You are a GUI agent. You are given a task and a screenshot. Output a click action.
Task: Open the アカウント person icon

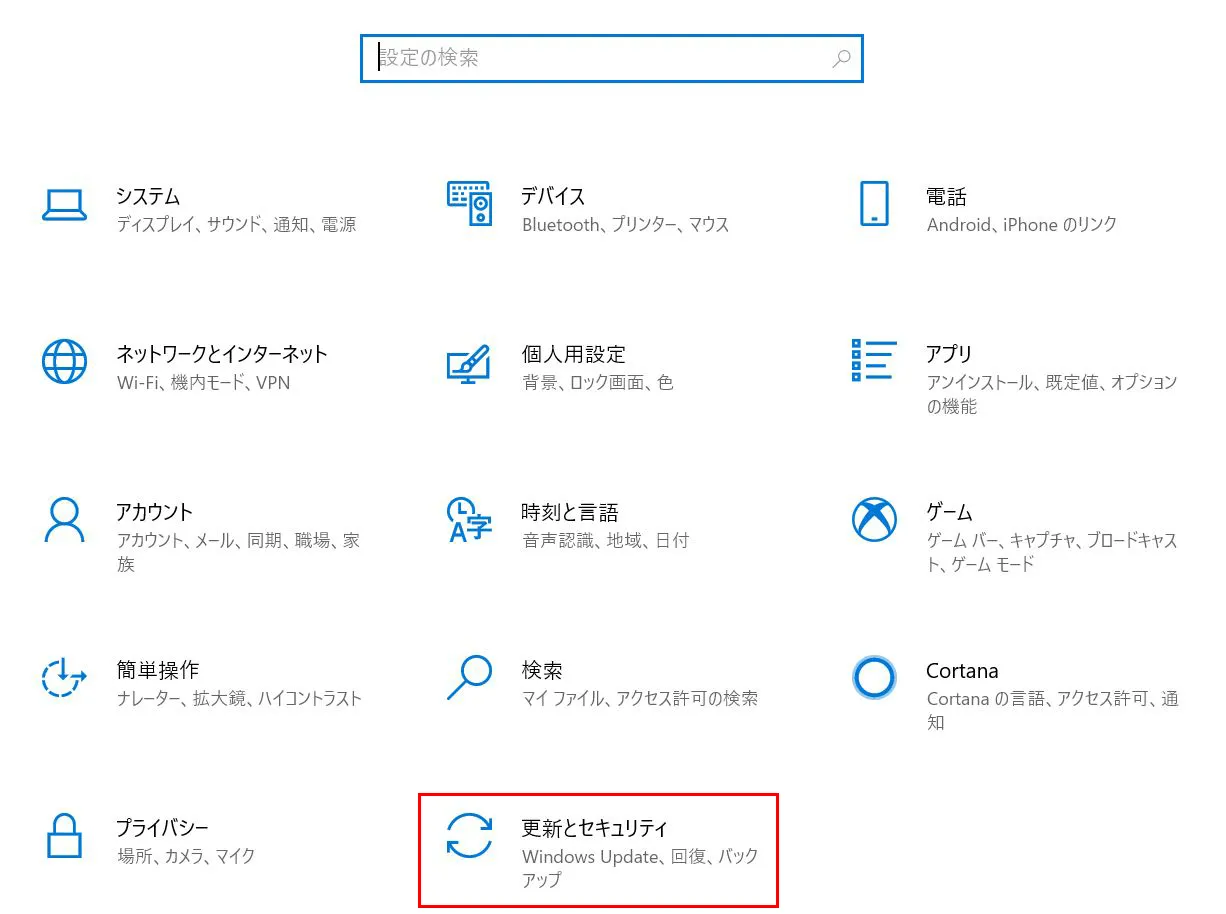(x=64, y=519)
